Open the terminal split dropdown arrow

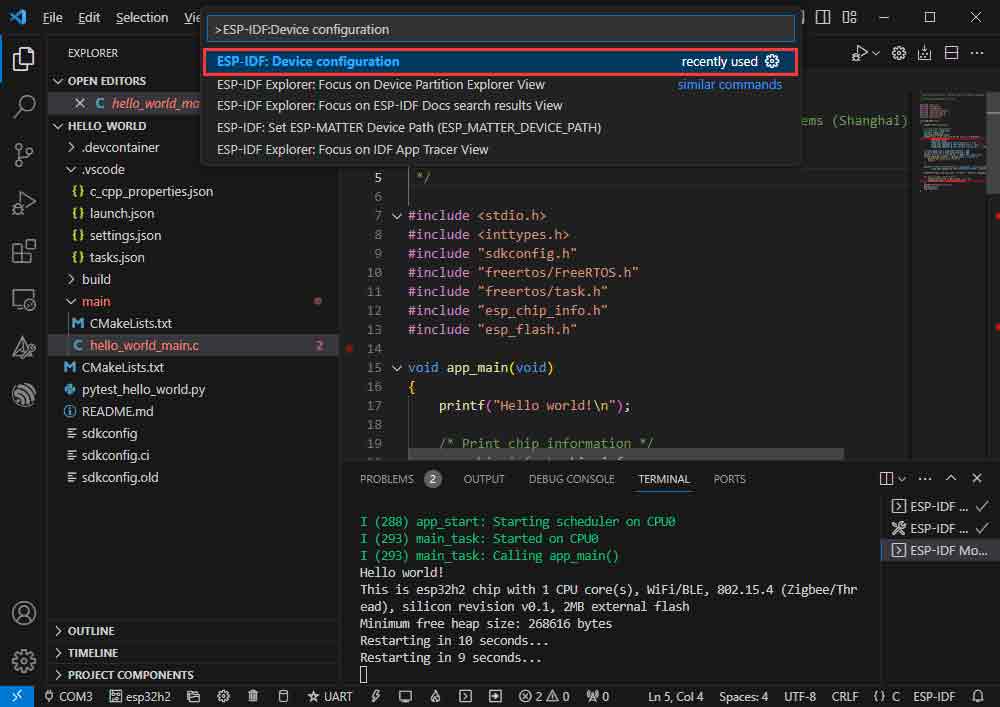[902, 479]
